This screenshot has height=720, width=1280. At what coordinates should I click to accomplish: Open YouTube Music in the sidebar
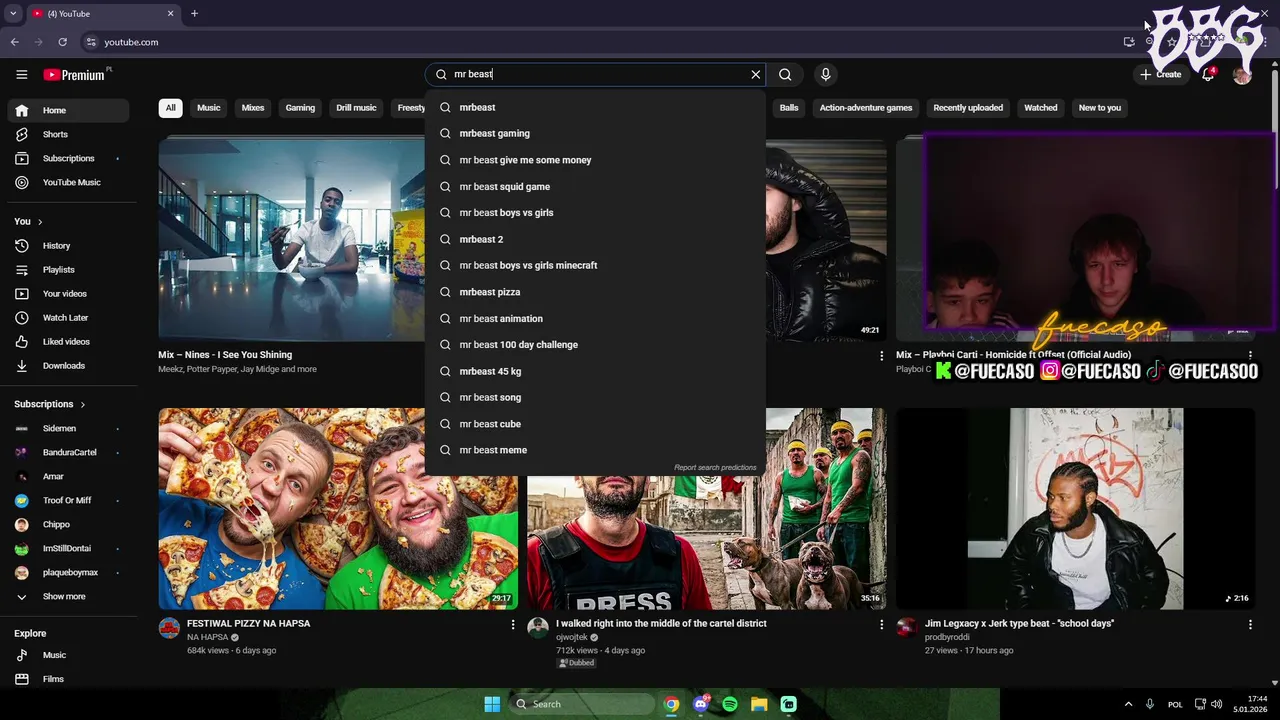point(69,182)
